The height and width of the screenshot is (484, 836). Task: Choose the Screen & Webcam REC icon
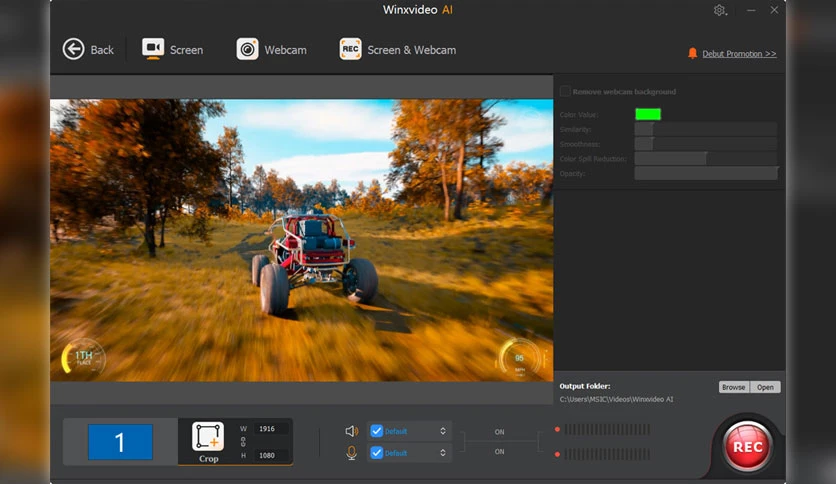pos(350,49)
